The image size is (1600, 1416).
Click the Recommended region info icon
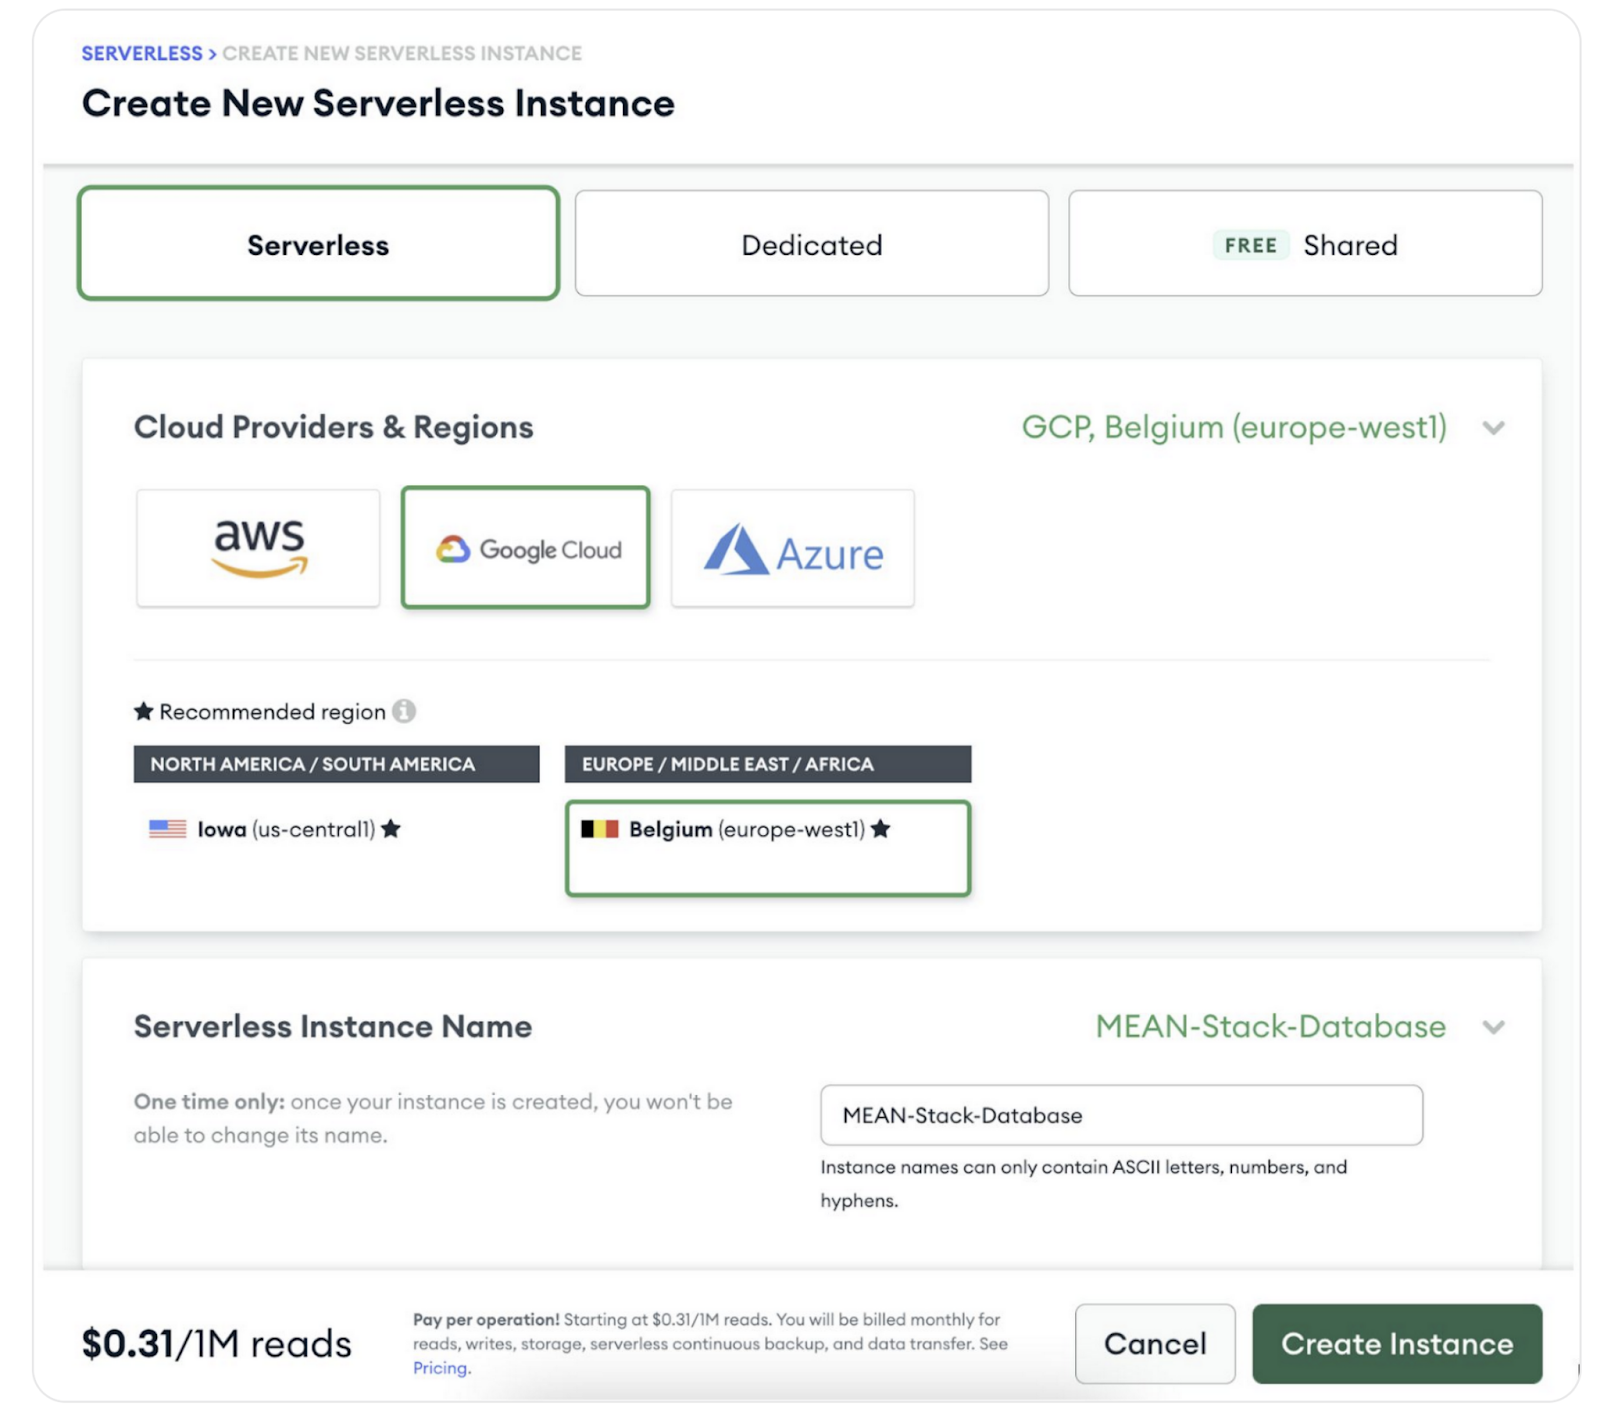[404, 711]
